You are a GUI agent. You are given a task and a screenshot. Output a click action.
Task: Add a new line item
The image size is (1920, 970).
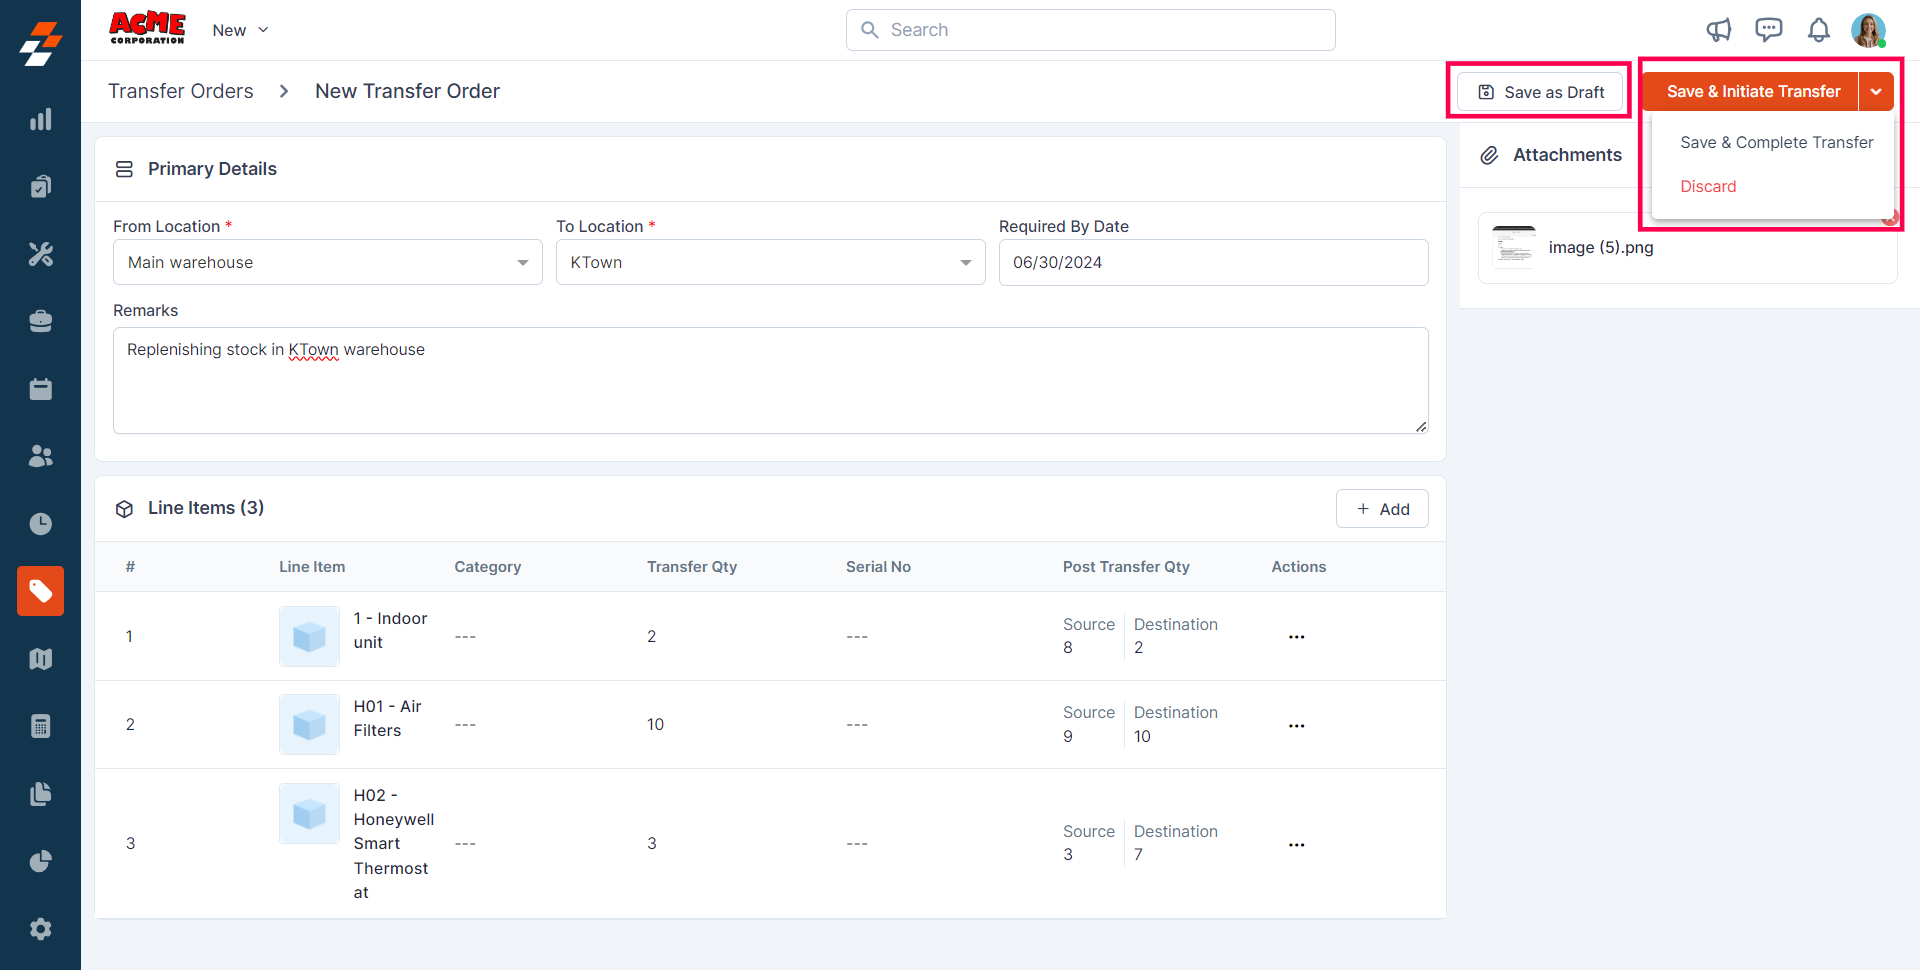point(1382,509)
